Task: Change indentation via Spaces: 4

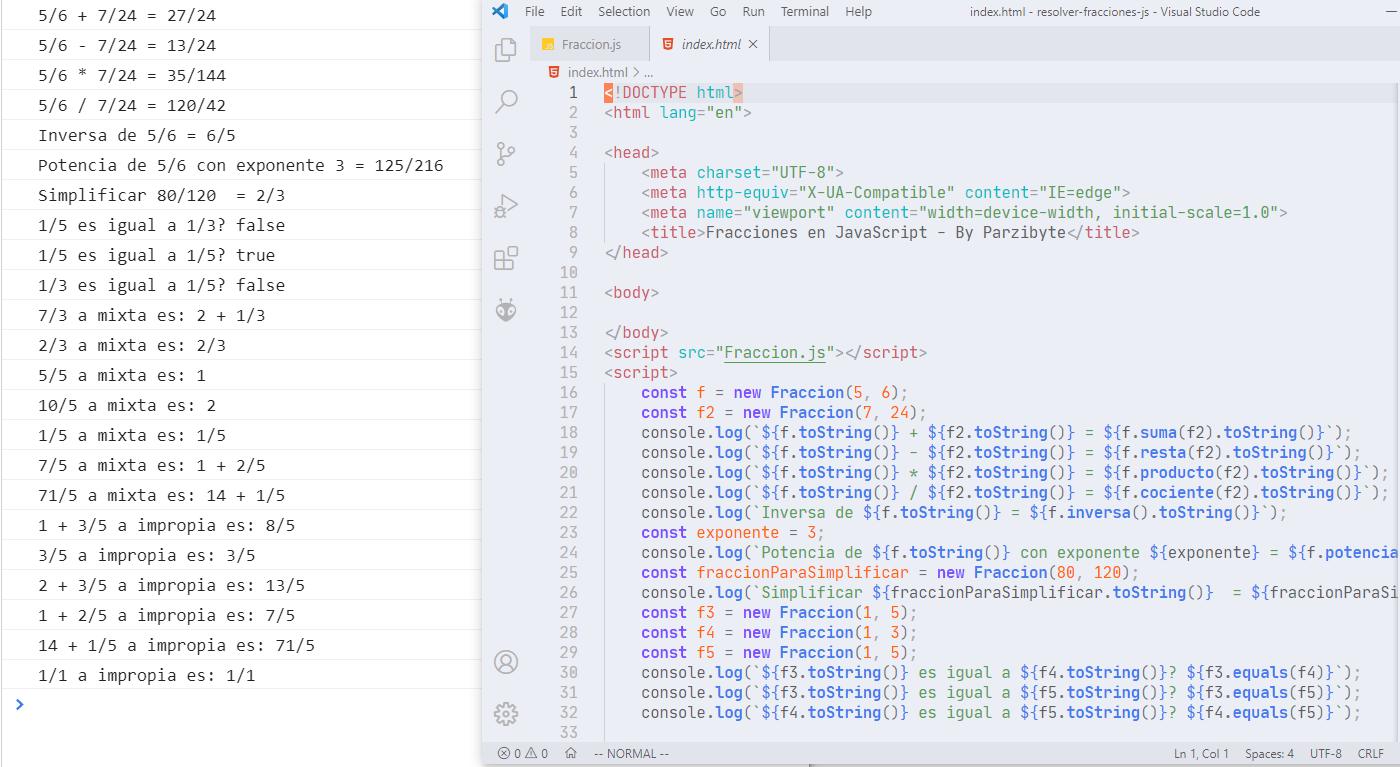Action: [x=1269, y=754]
